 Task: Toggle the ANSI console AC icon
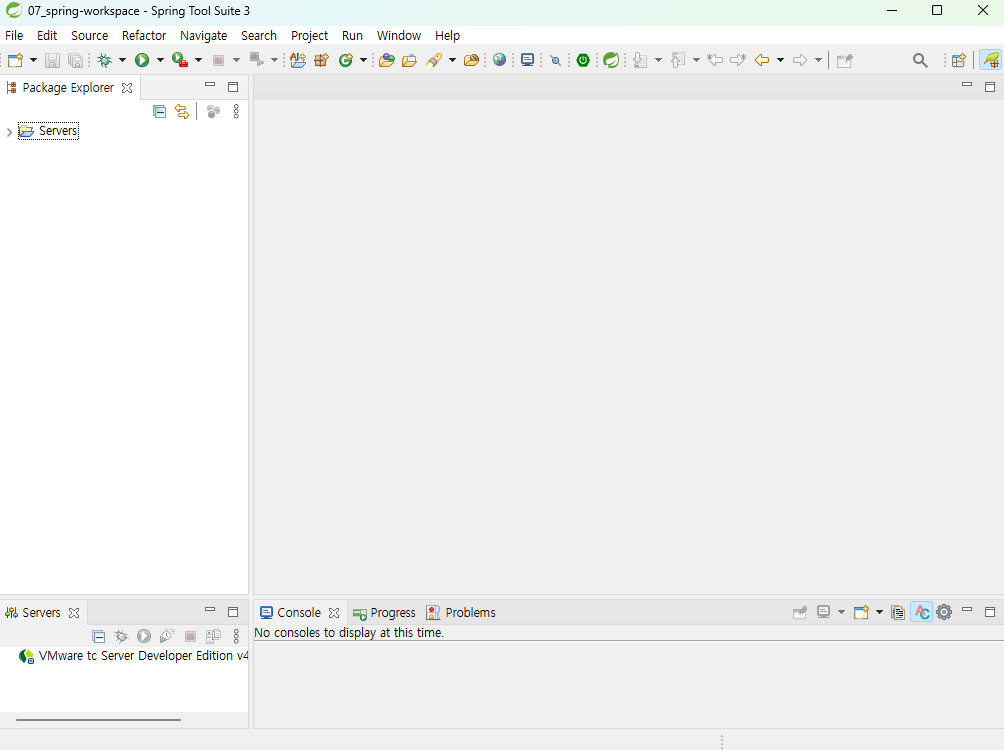921,612
